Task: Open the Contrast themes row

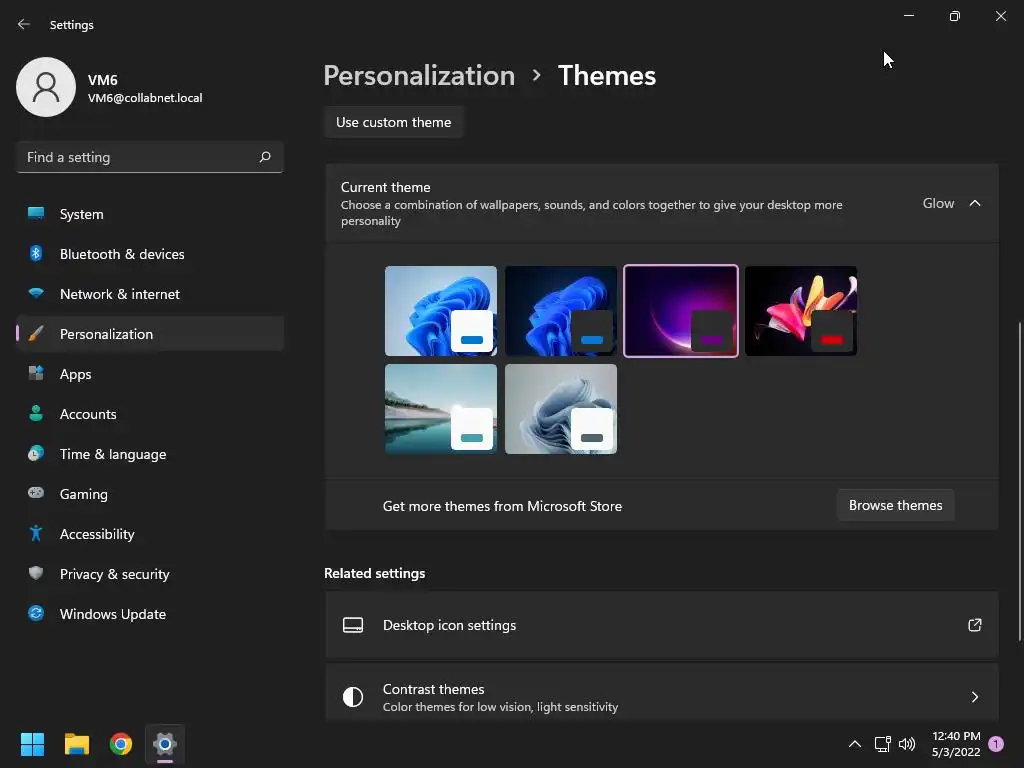Action: pyautogui.click(x=662, y=693)
